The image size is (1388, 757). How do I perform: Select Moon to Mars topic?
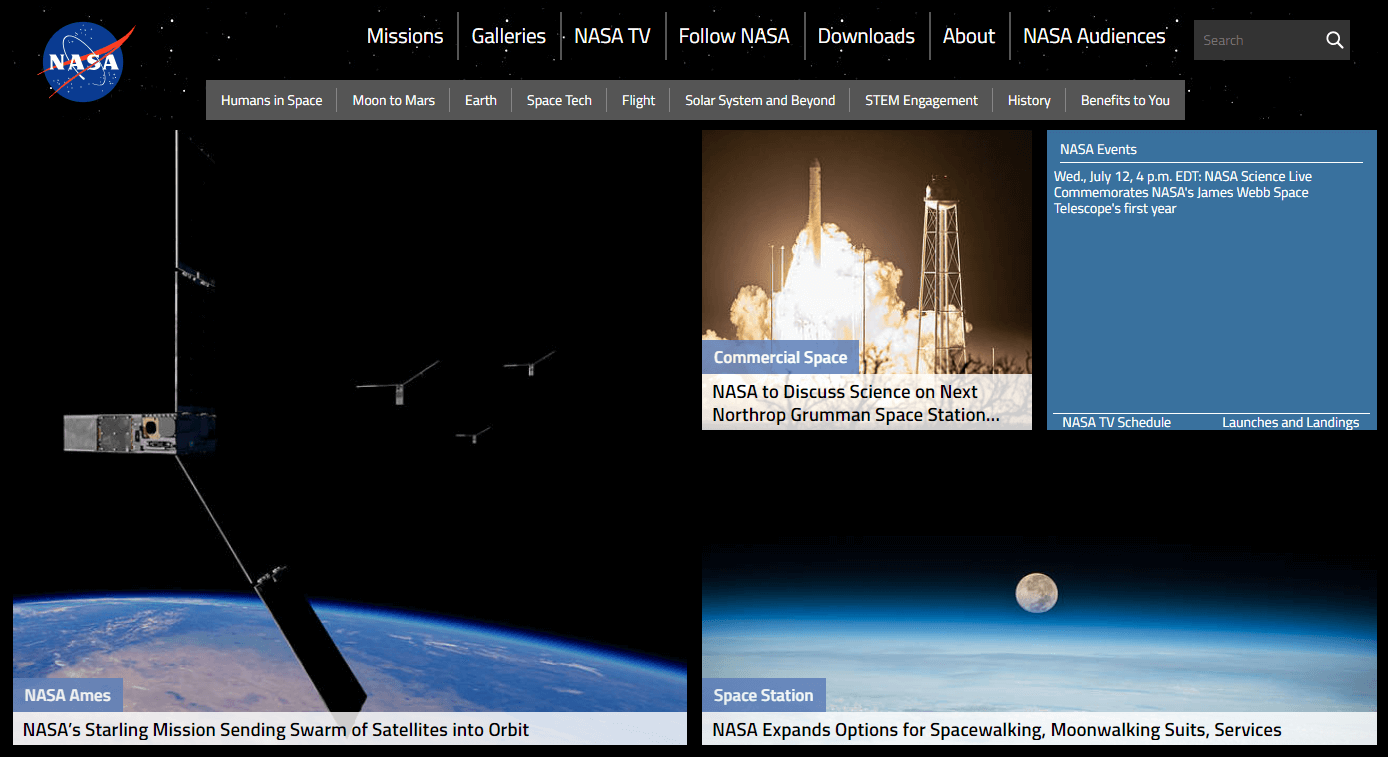[394, 100]
